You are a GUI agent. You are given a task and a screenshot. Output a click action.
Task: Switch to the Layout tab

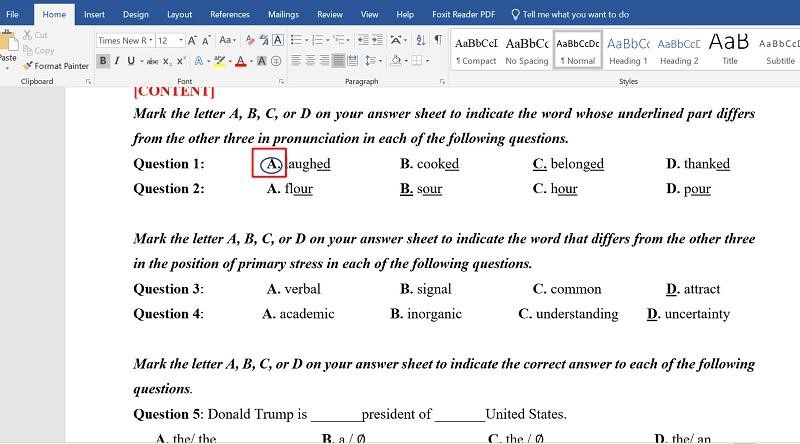tap(180, 14)
